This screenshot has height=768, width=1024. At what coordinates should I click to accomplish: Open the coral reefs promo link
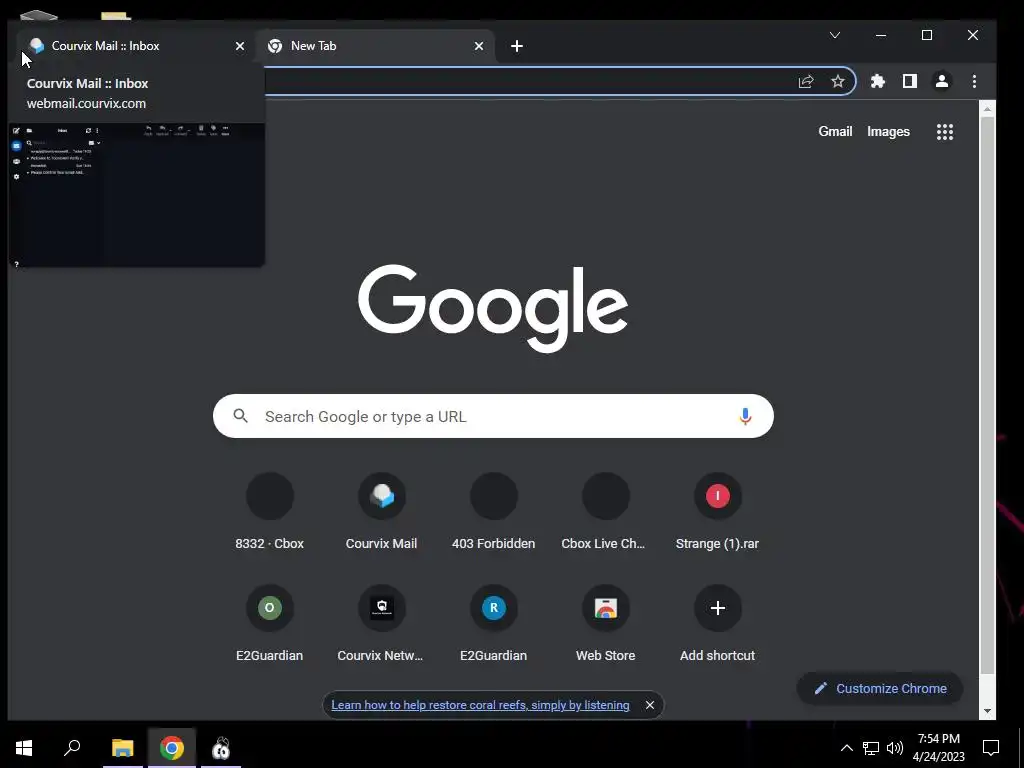coord(480,705)
